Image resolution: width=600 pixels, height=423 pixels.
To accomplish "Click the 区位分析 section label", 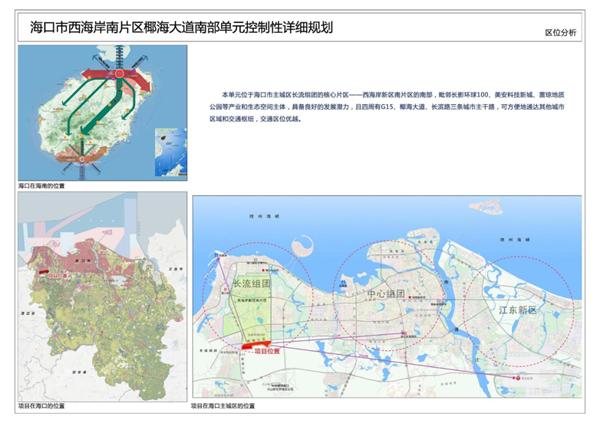I will pyautogui.click(x=560, y=32).
